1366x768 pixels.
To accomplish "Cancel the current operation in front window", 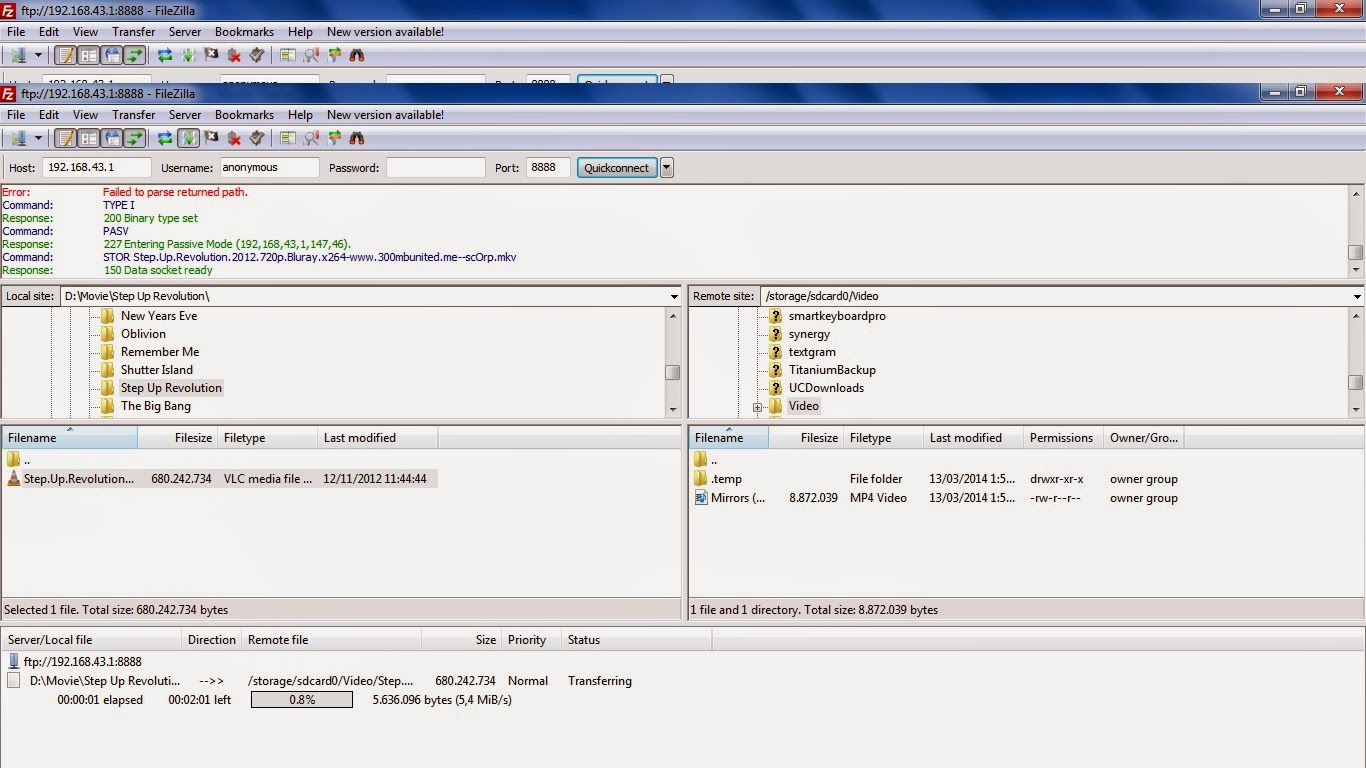I will [211, 138].
